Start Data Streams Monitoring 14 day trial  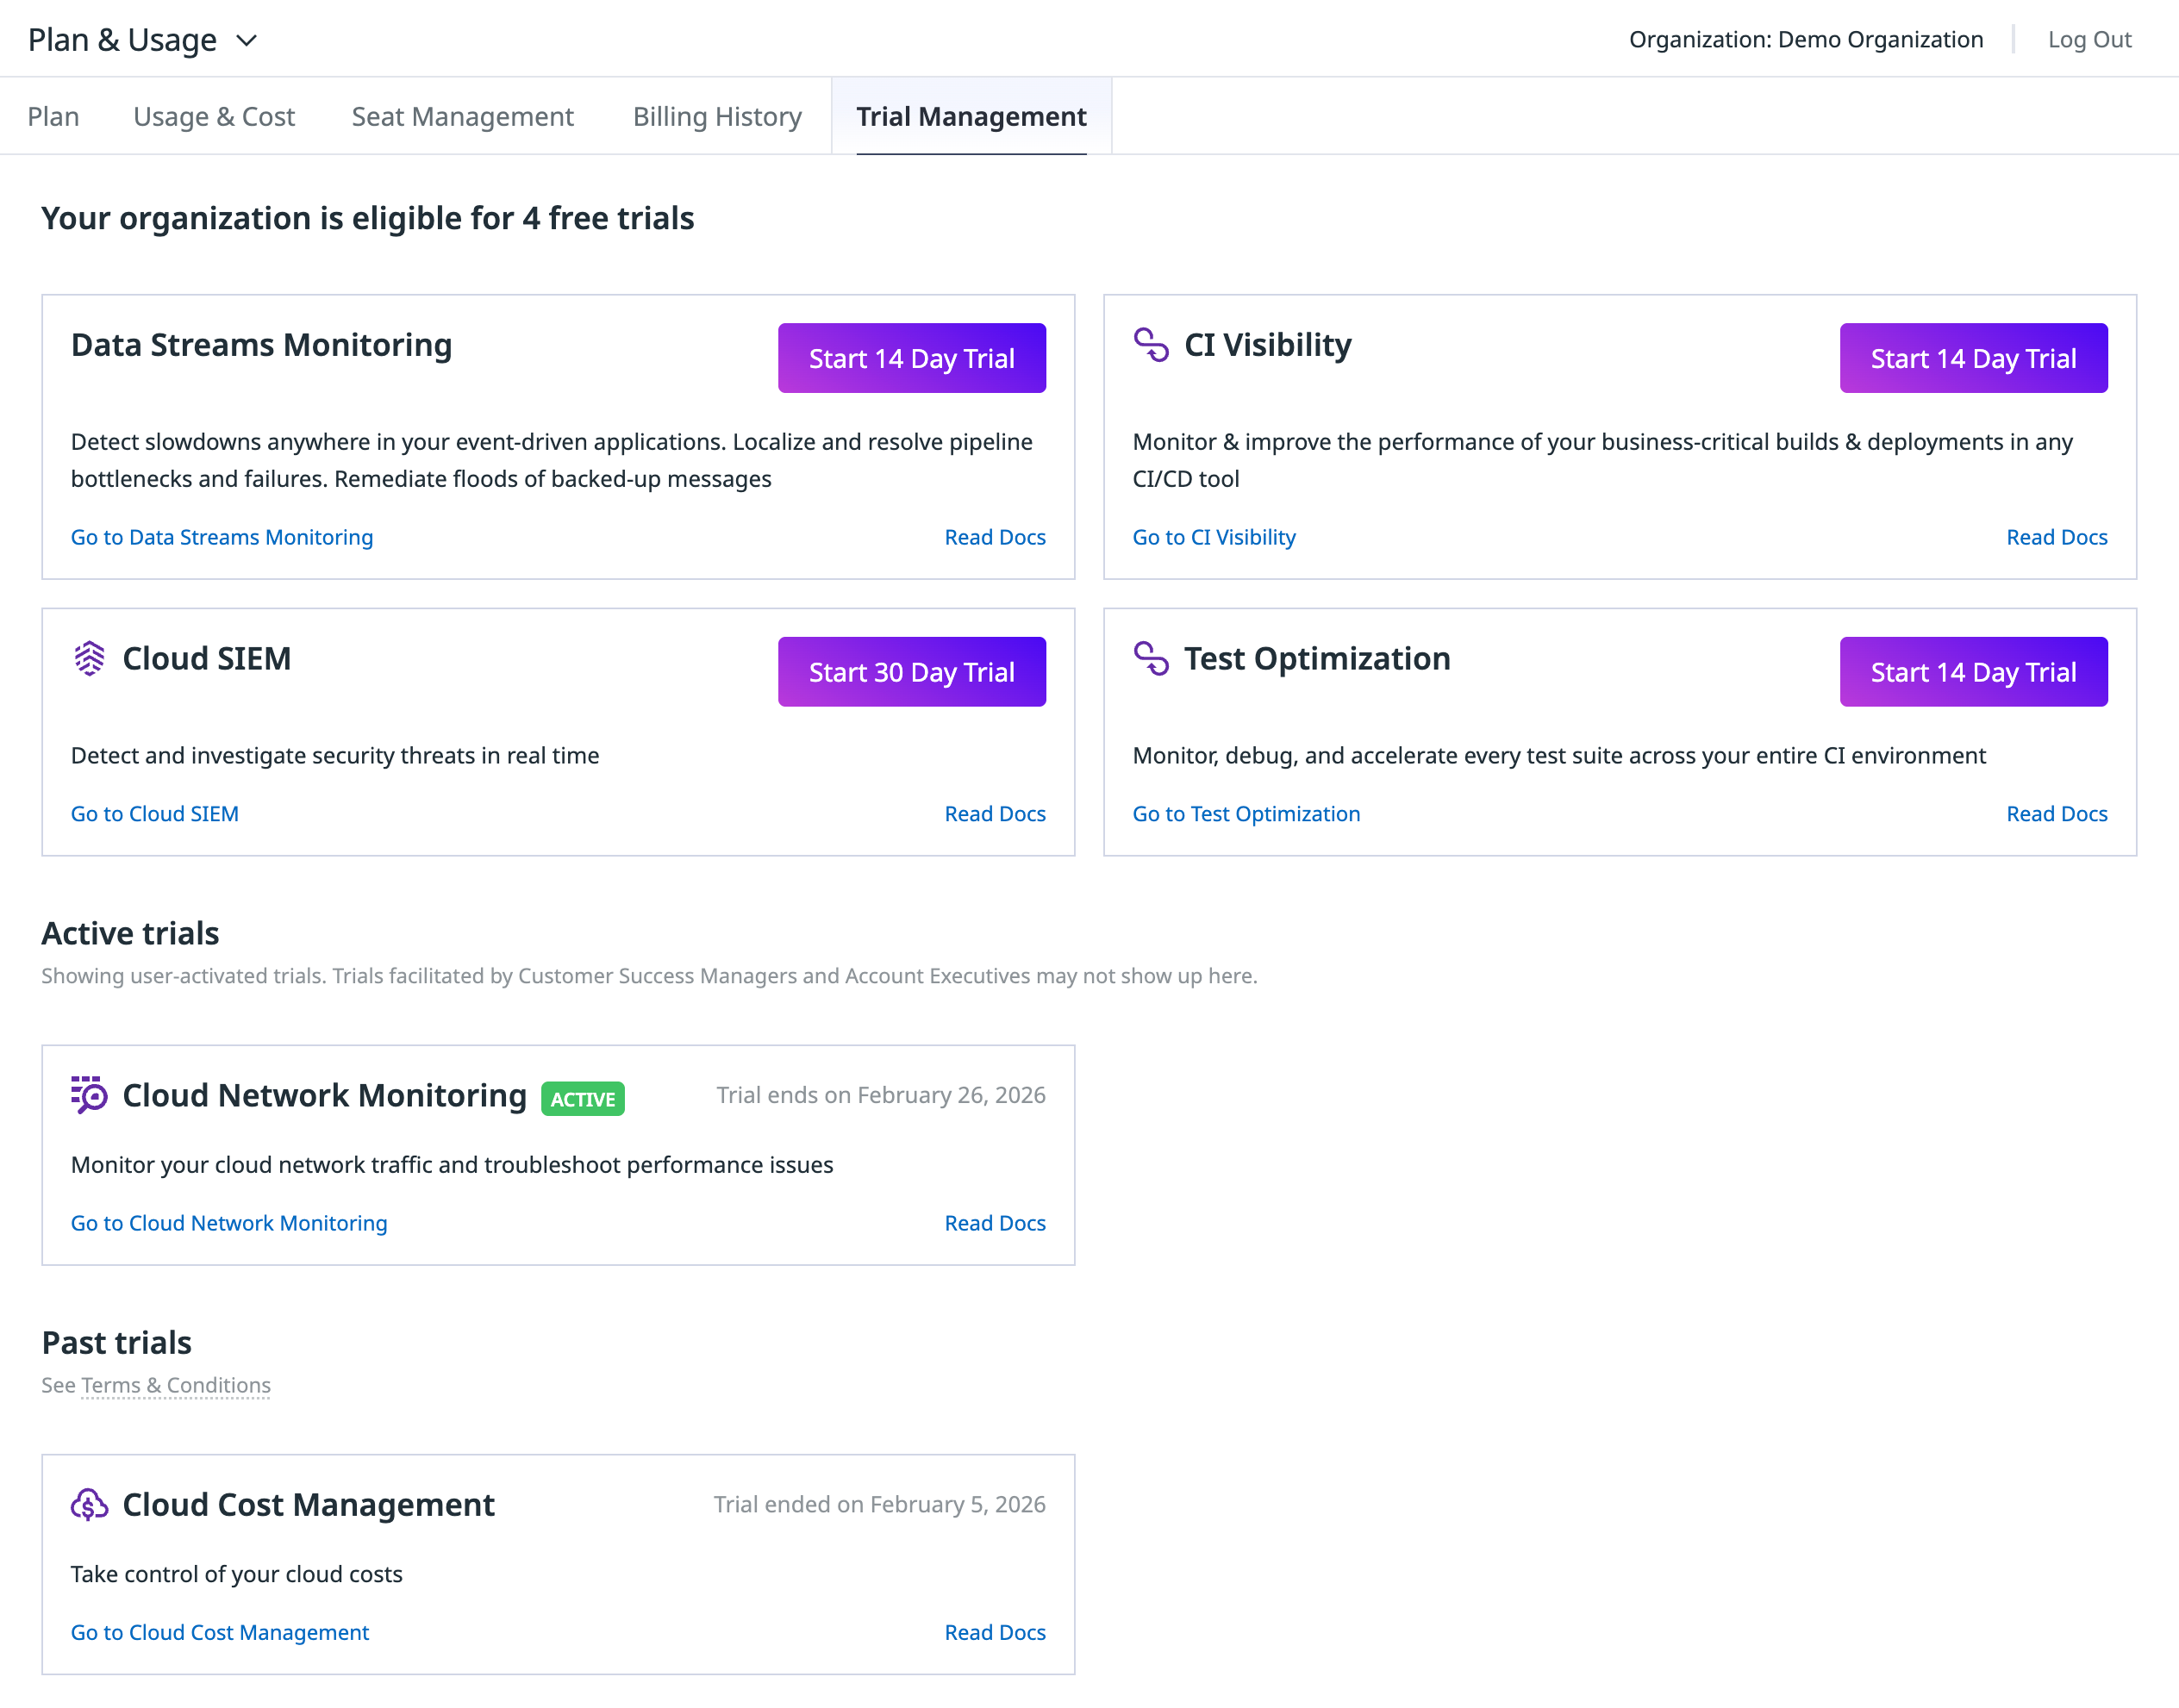(x=911, y=358)
